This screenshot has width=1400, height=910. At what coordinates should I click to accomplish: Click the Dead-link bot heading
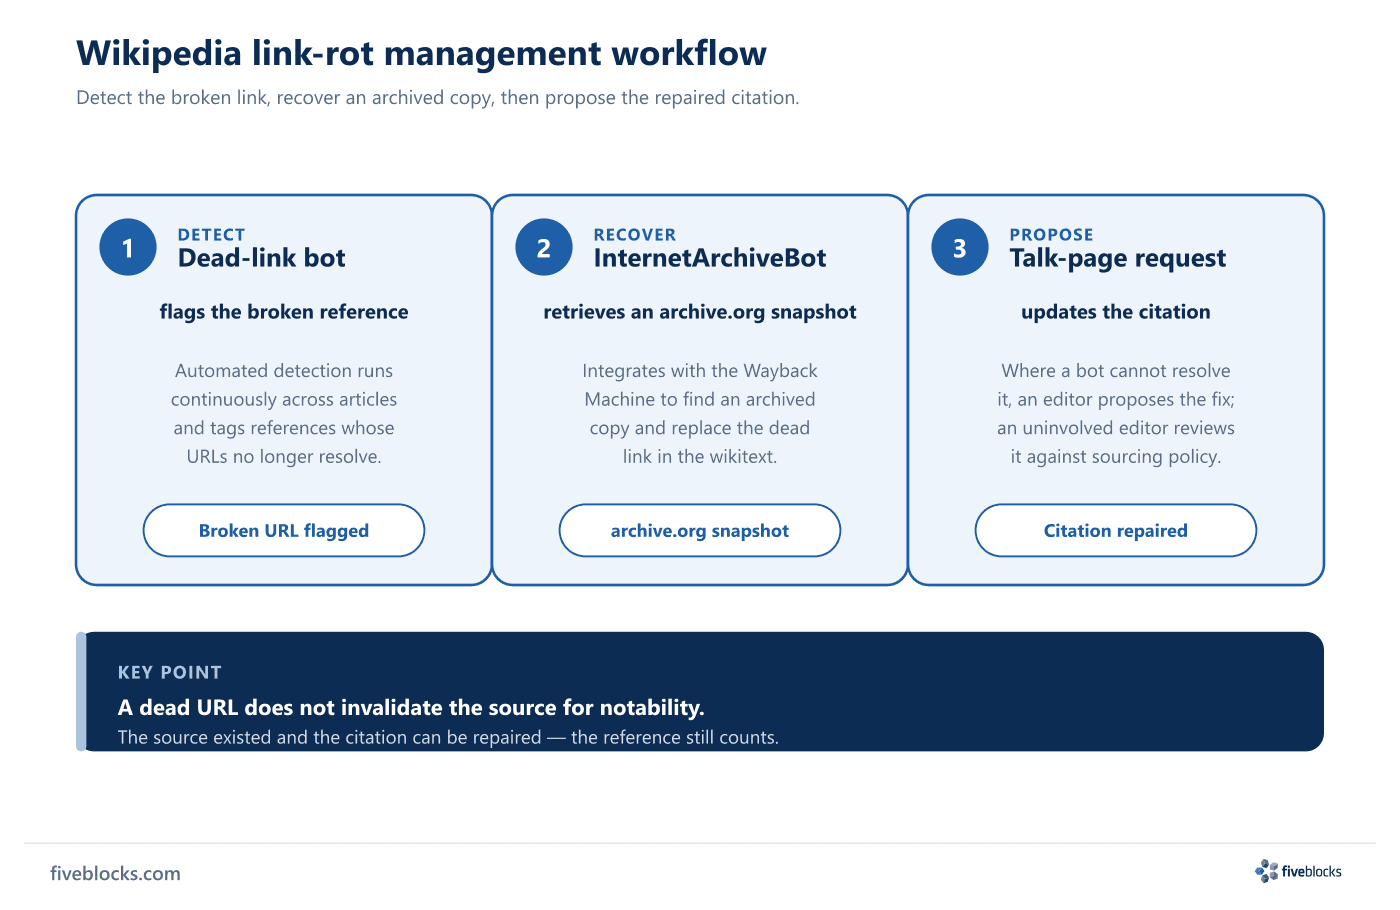click(261, 258)
